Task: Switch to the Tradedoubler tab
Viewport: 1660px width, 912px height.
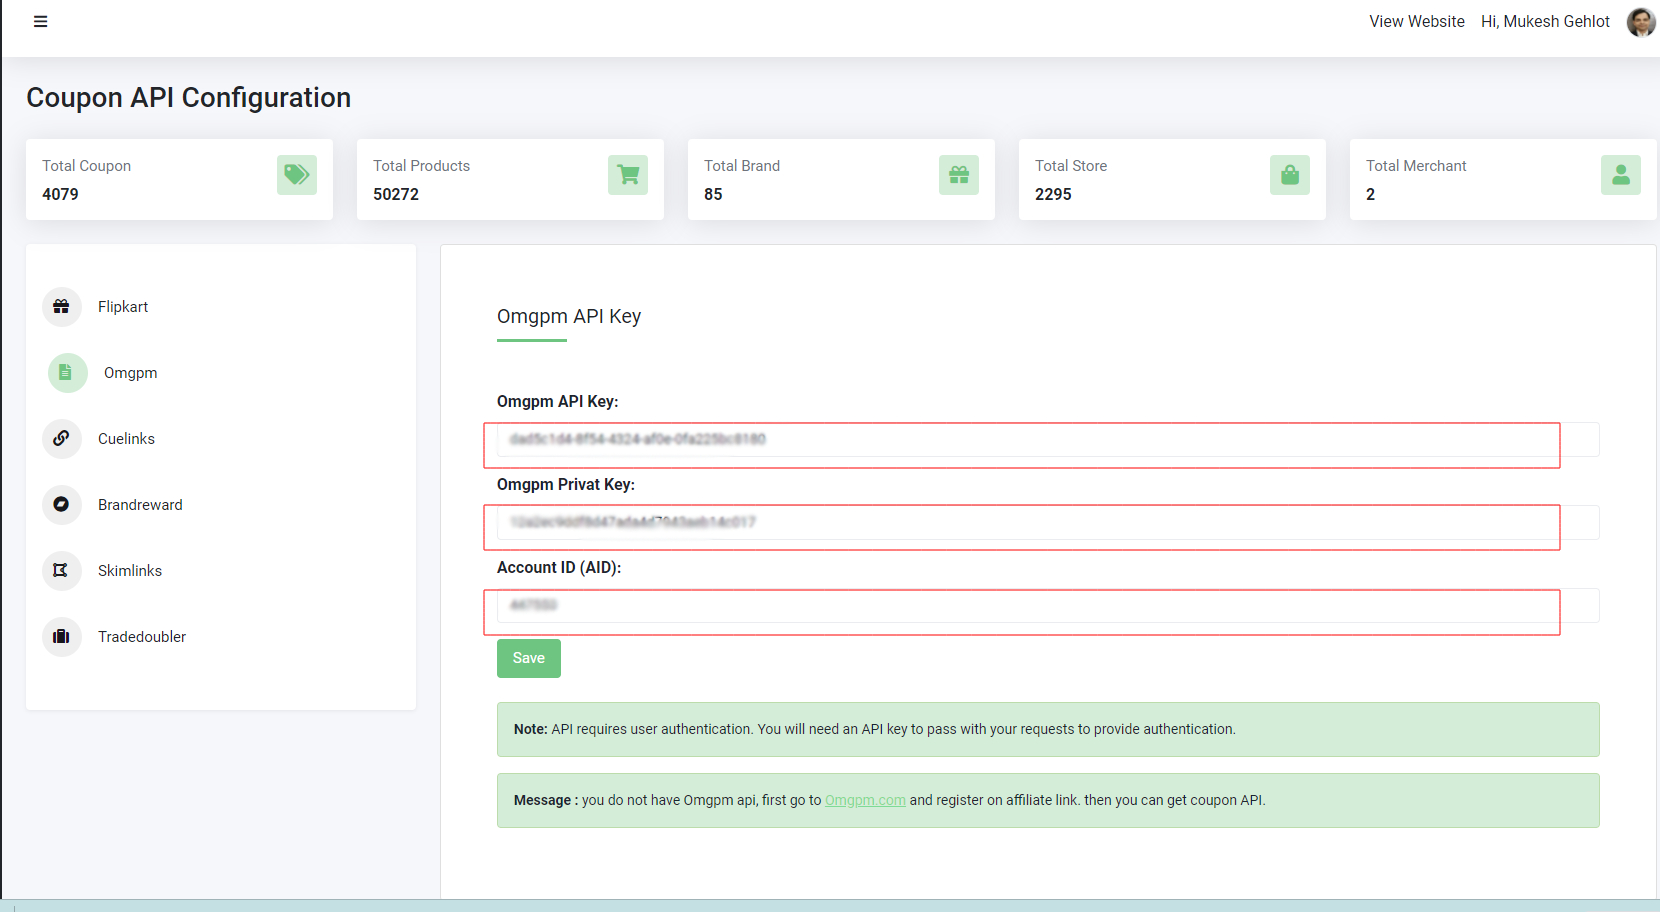Action: click(141, 637)
